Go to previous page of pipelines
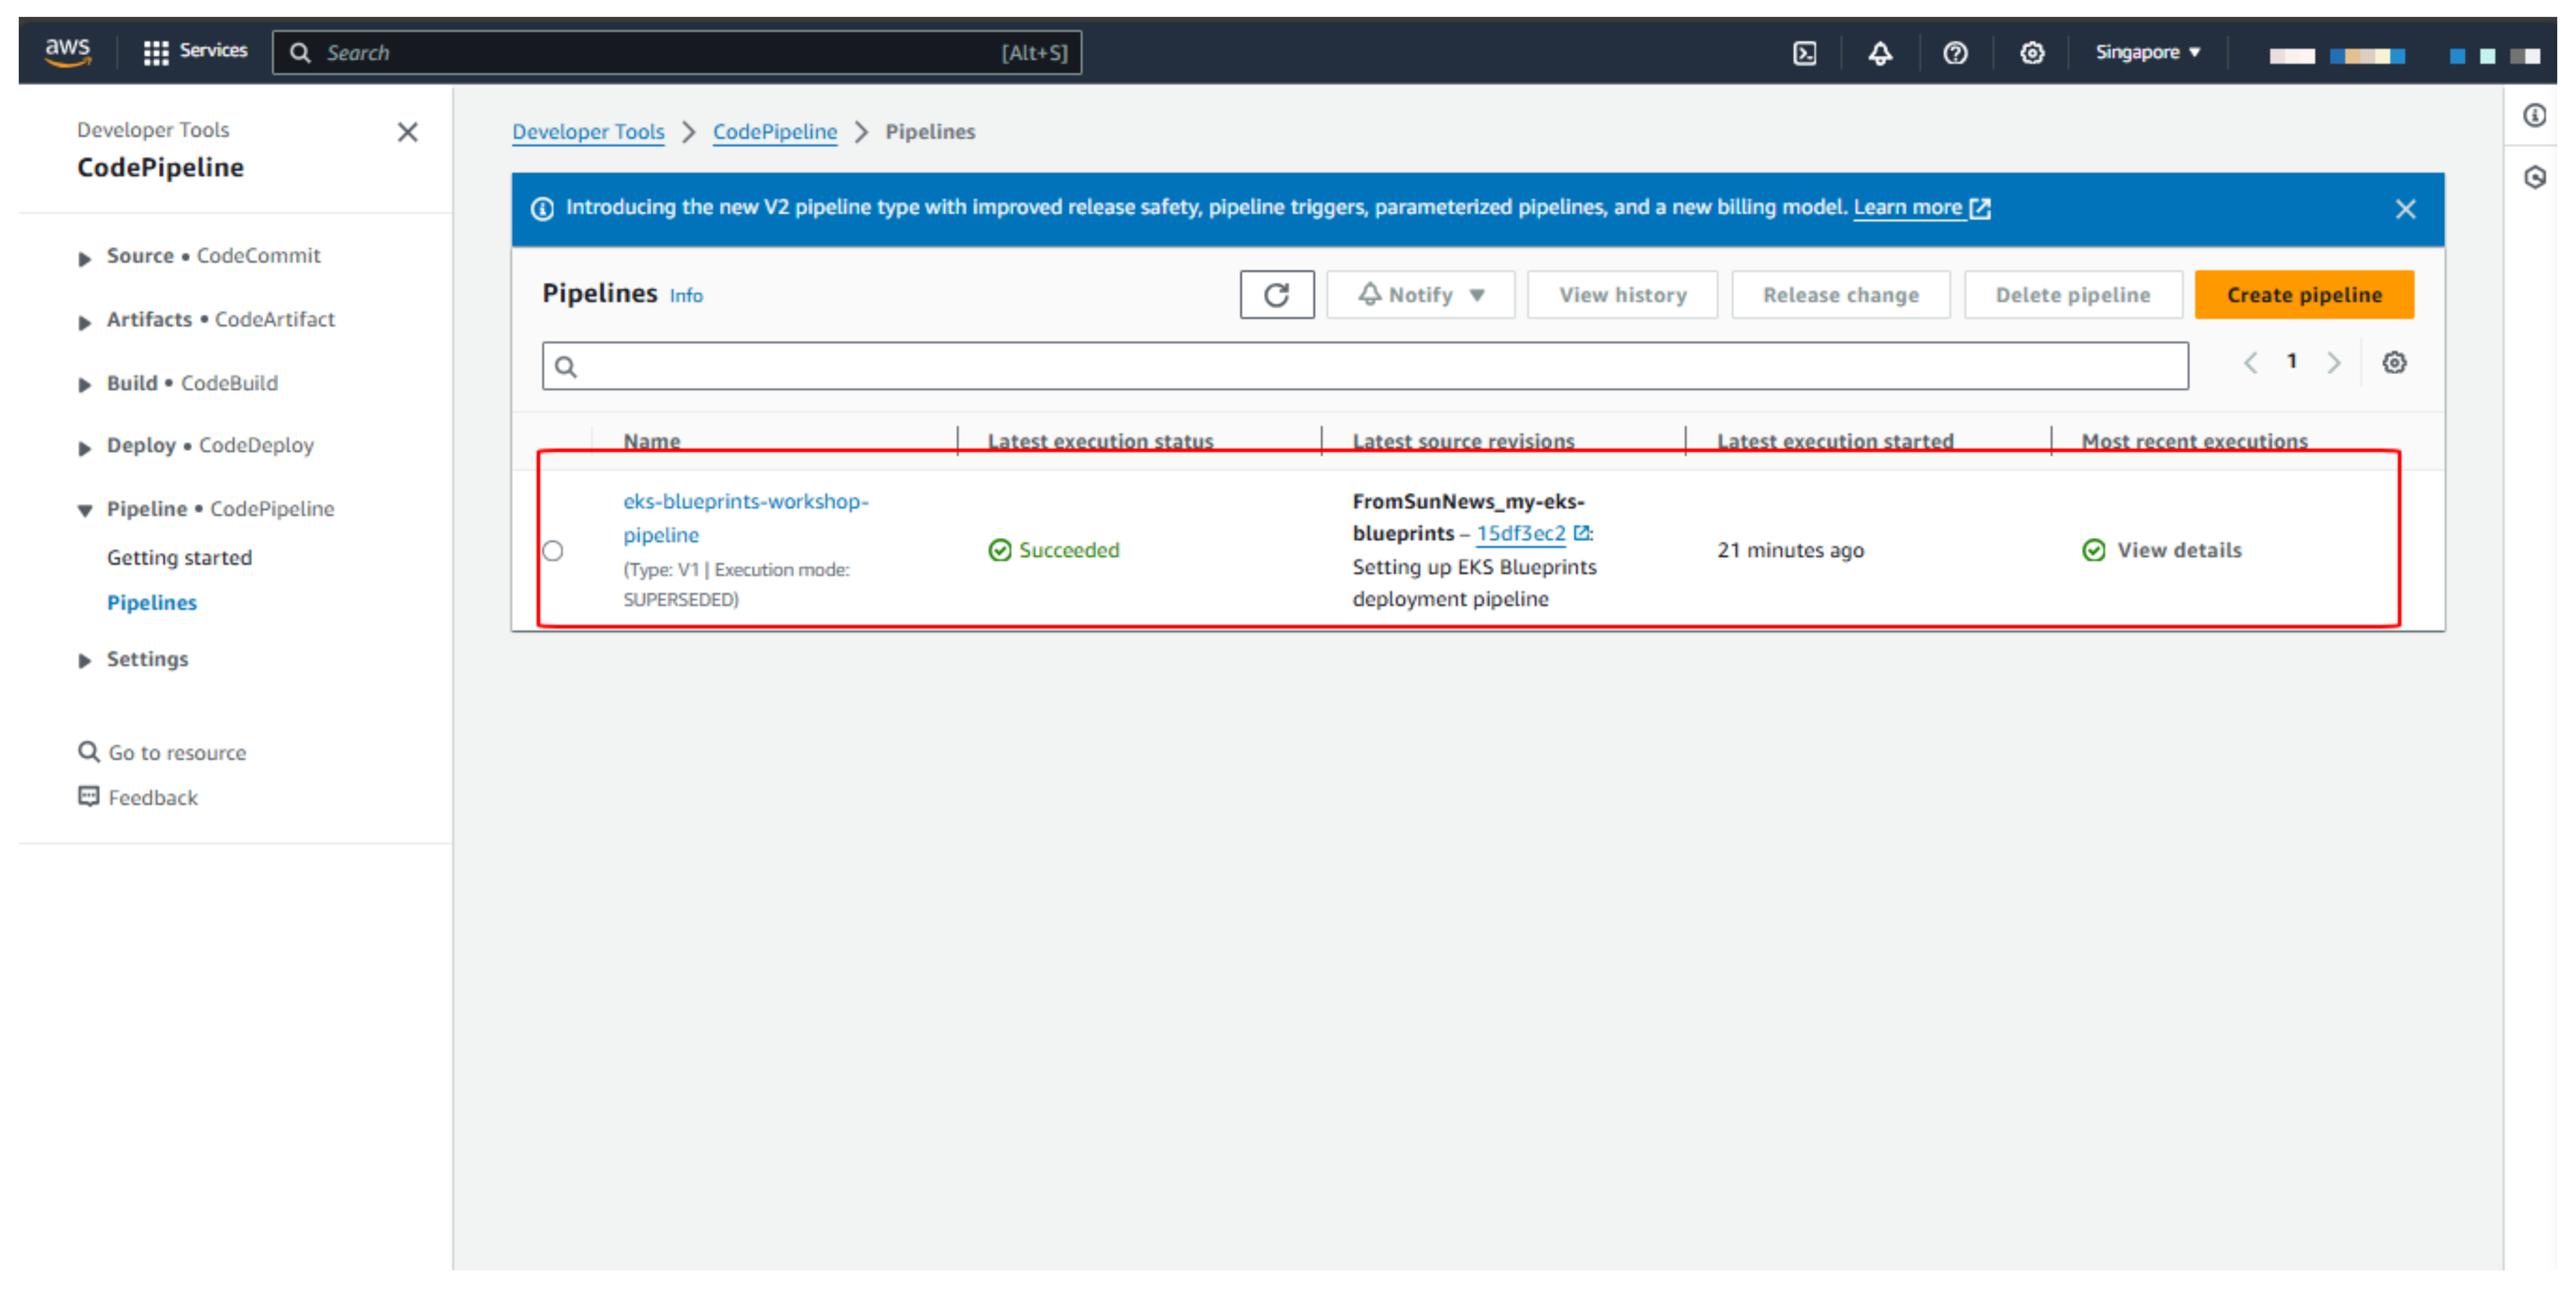This screenshot has width=2576, height=1291. 2250,363
